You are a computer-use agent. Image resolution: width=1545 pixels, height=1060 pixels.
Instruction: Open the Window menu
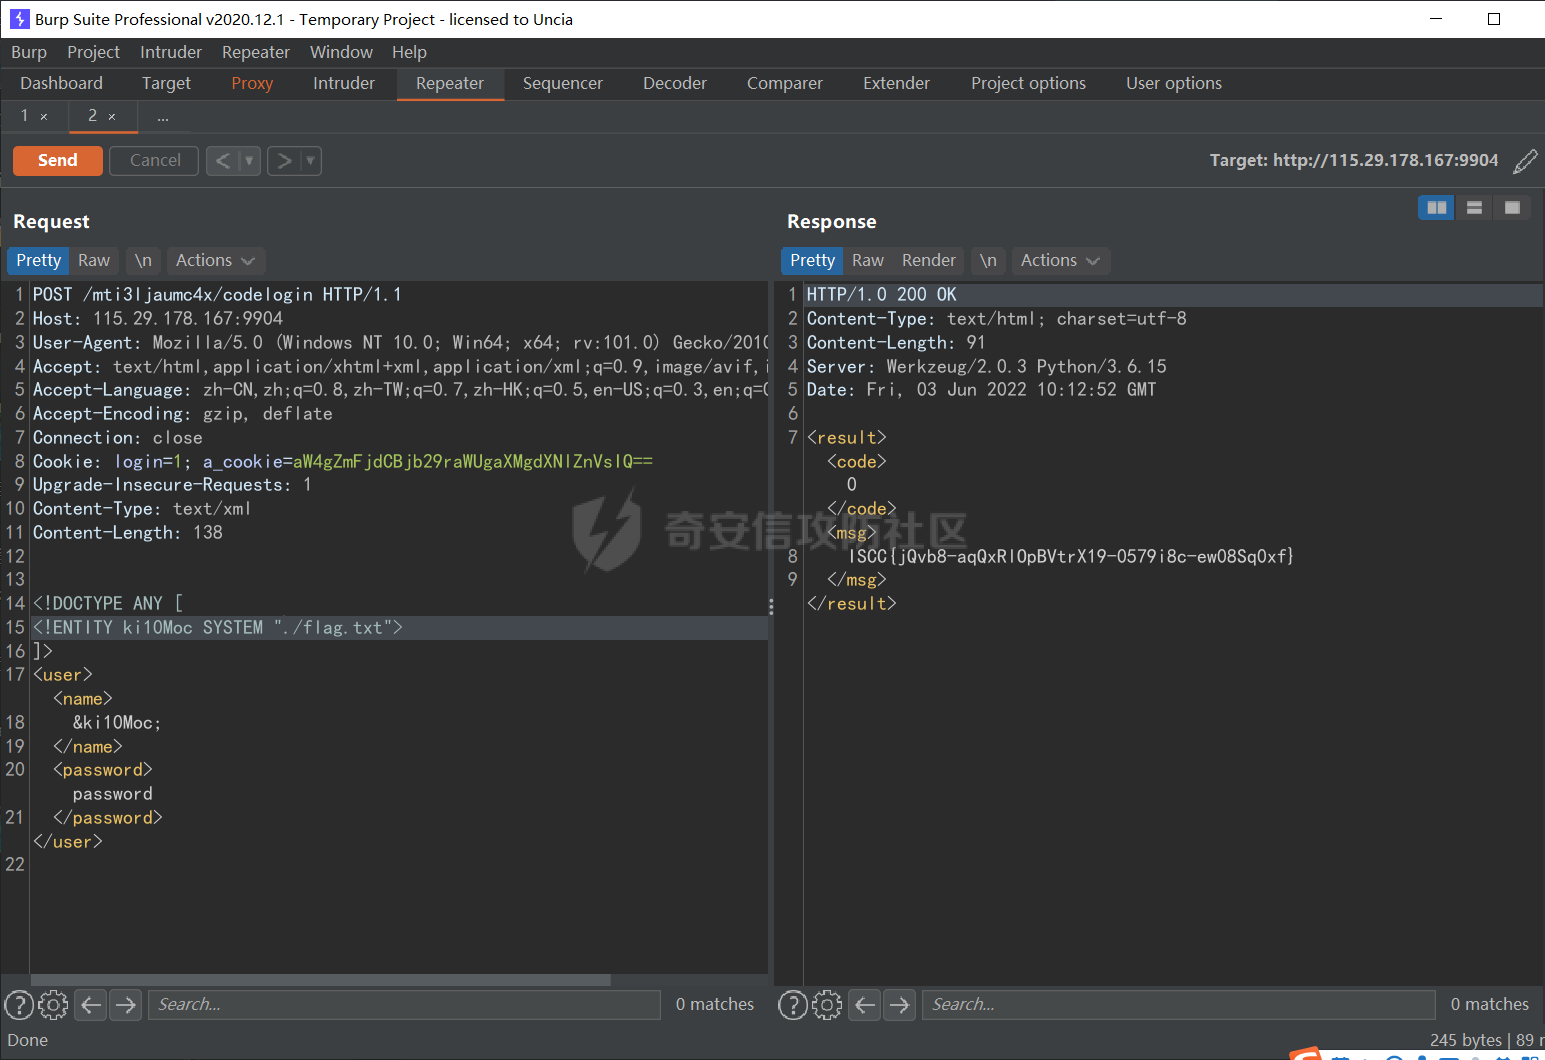pos(341,52)
